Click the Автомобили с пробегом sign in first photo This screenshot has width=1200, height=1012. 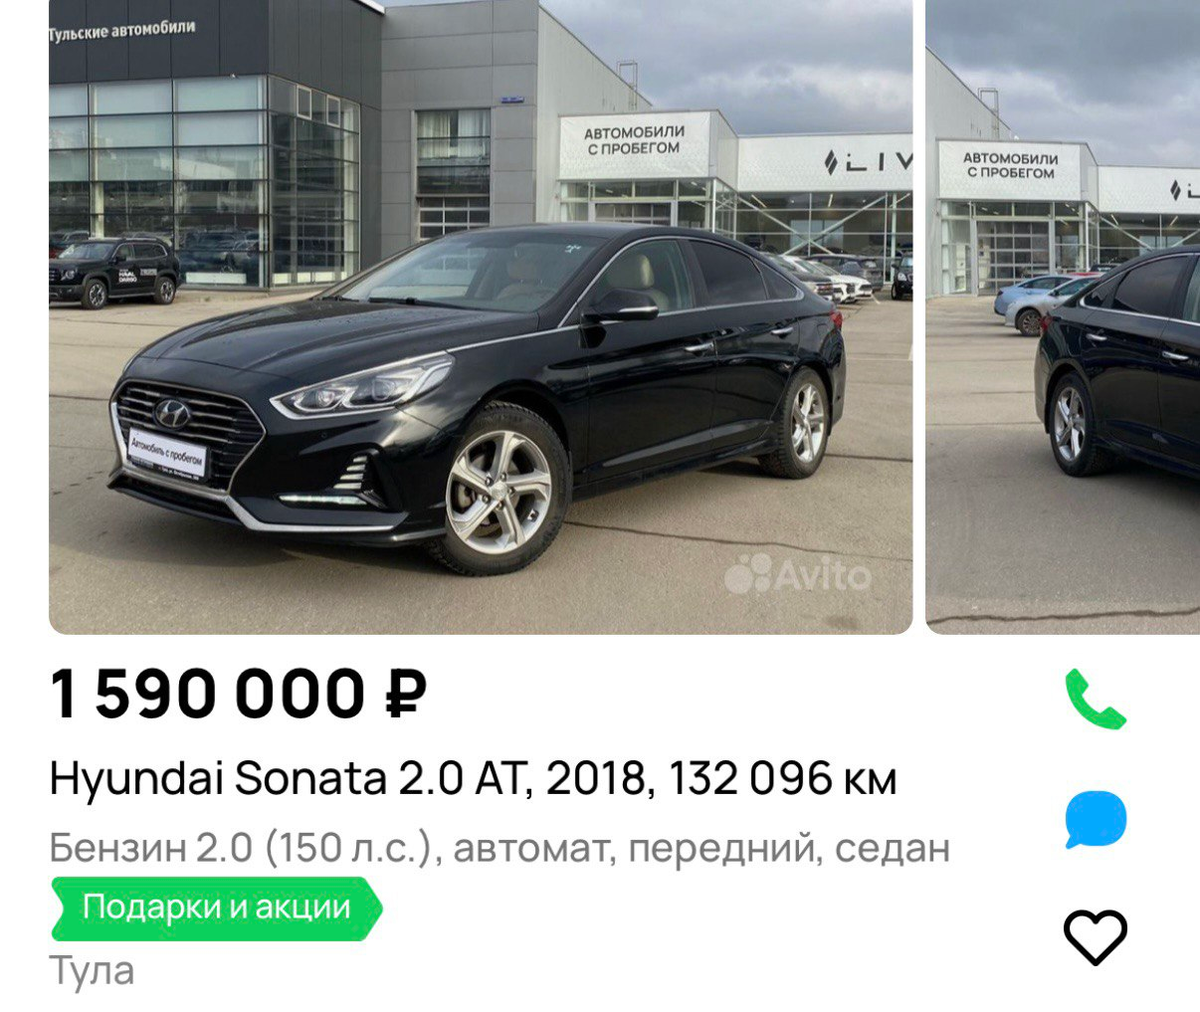point(634,141)
